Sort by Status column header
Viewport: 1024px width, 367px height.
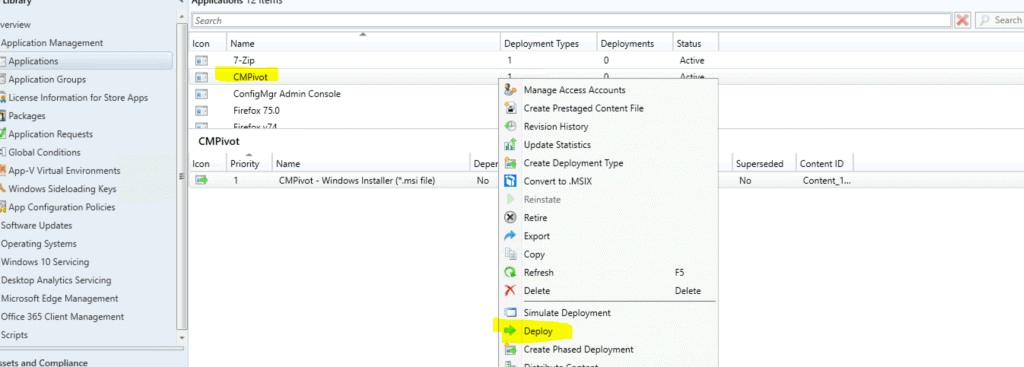696,44
